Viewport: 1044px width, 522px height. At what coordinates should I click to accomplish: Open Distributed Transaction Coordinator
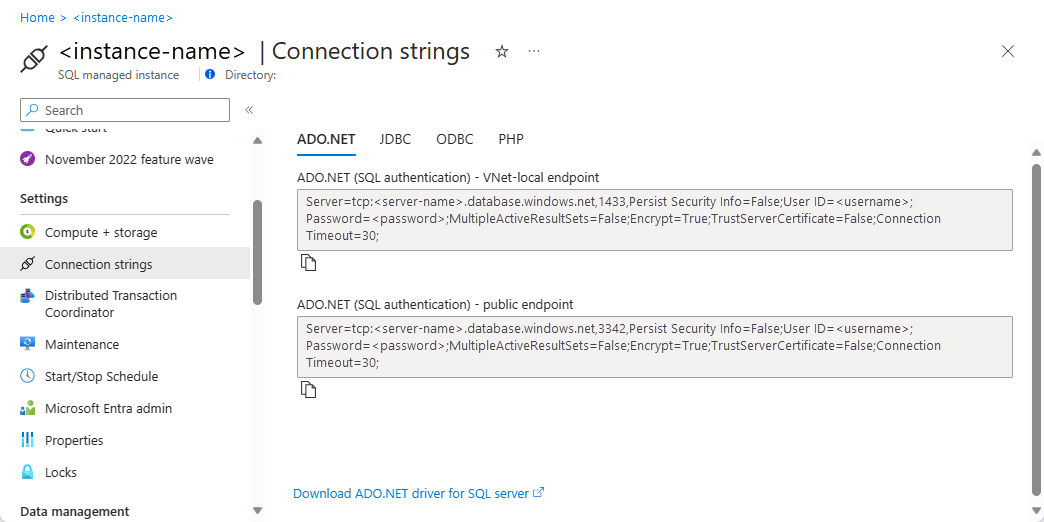[x=110, y=304]
